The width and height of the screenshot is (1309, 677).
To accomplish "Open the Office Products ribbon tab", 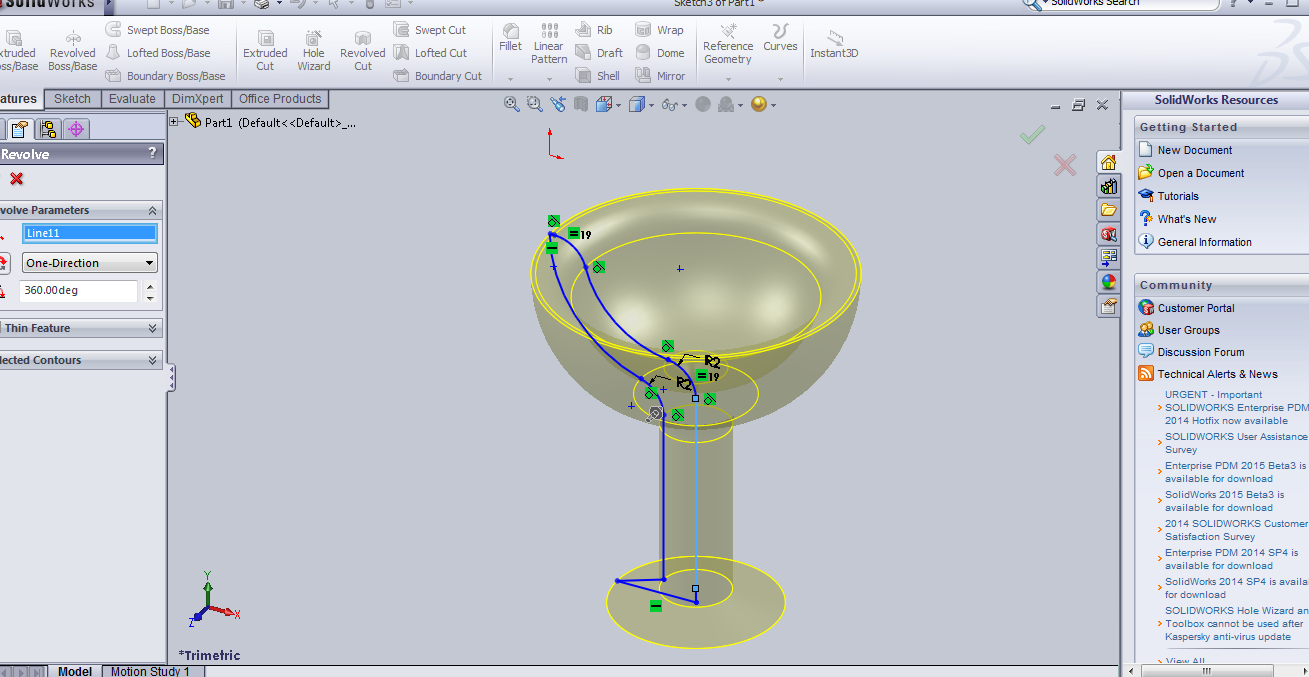I will pos(279,98).
